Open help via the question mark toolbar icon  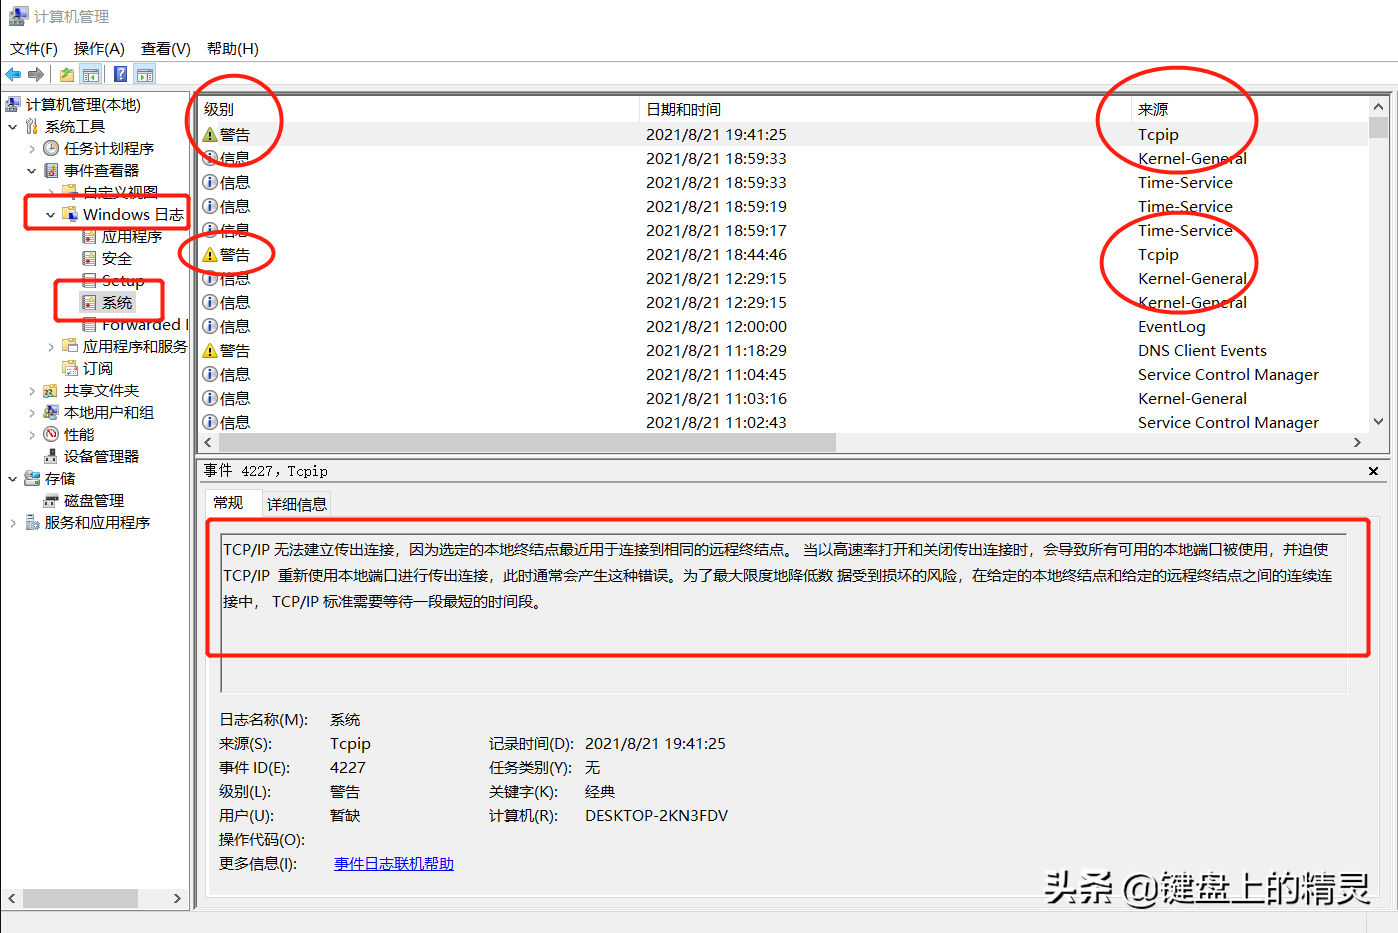(119, 73)
